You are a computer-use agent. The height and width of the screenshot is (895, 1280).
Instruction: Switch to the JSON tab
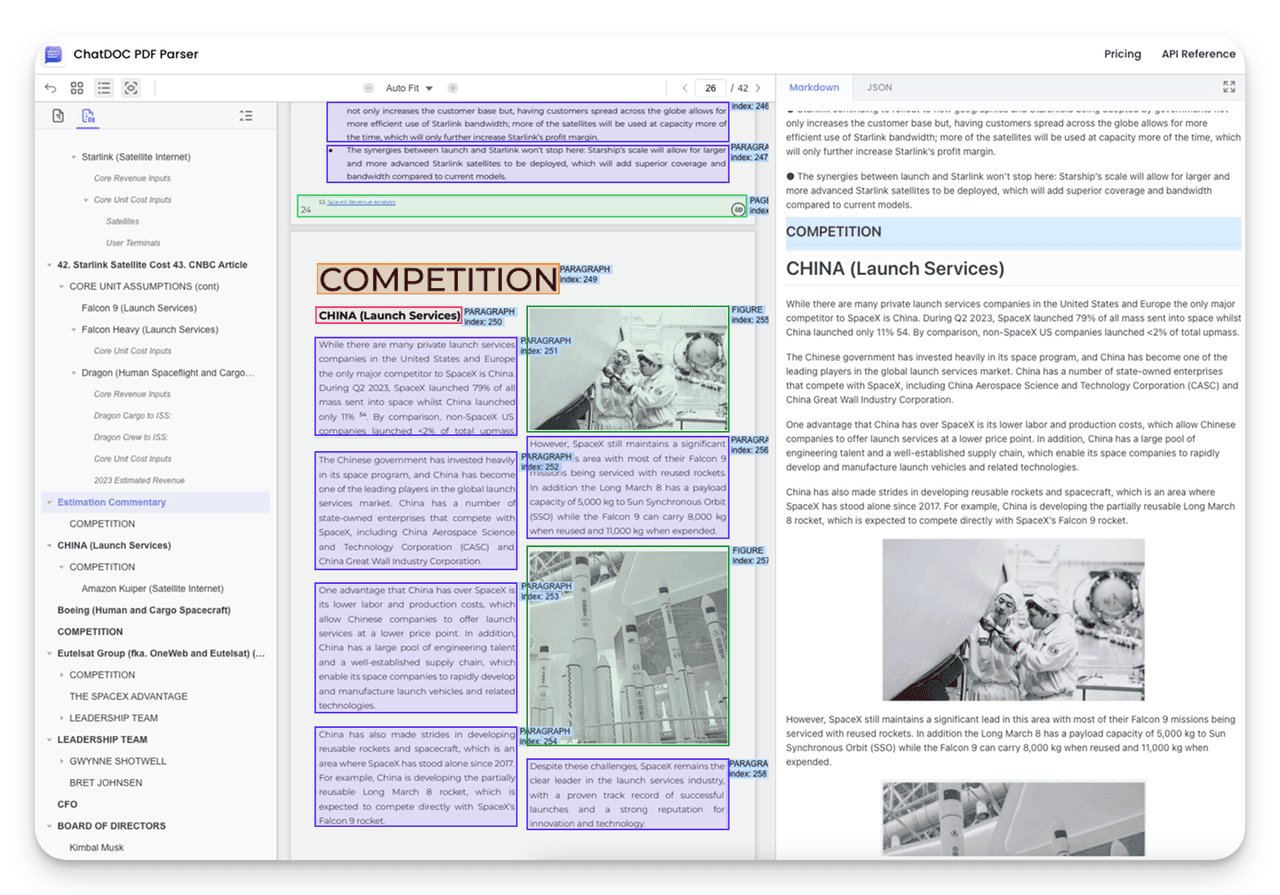pos(879,87)
